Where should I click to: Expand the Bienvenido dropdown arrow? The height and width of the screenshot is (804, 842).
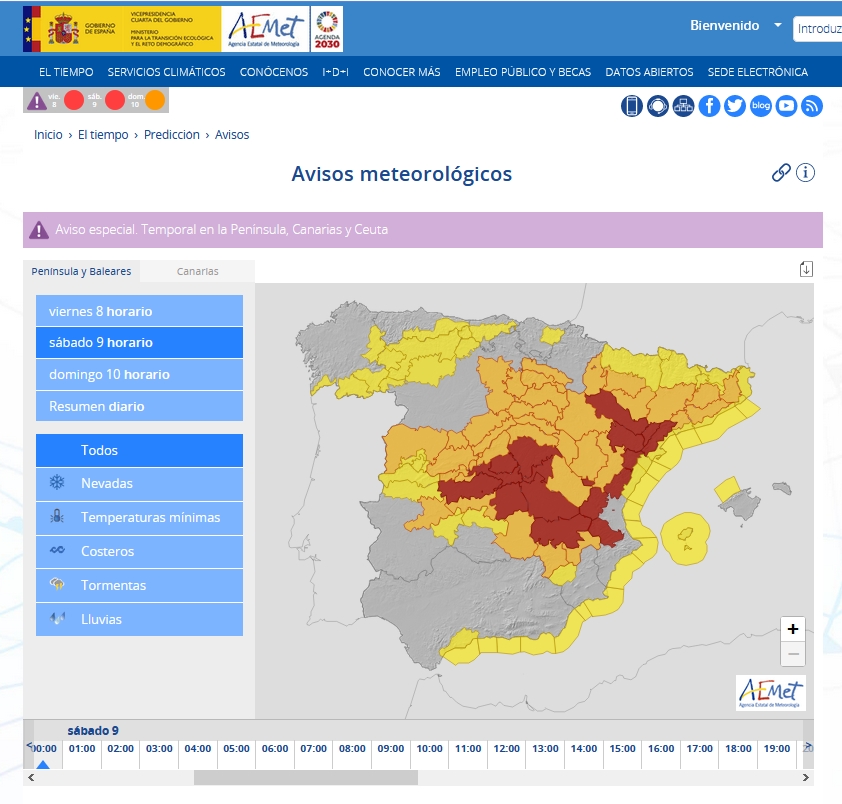[x=778, y=25]
